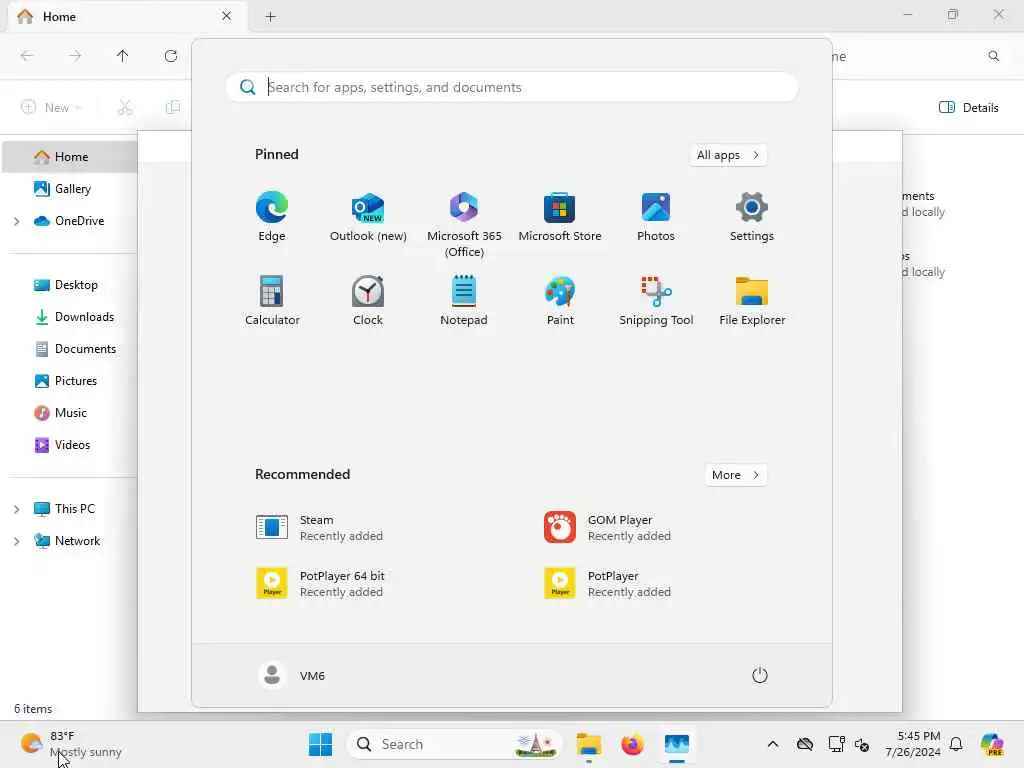Image resolution: width=1024 pixels, height=768 pixels.
Task: Launch Paint app
Action: click(x=560, y=300)
